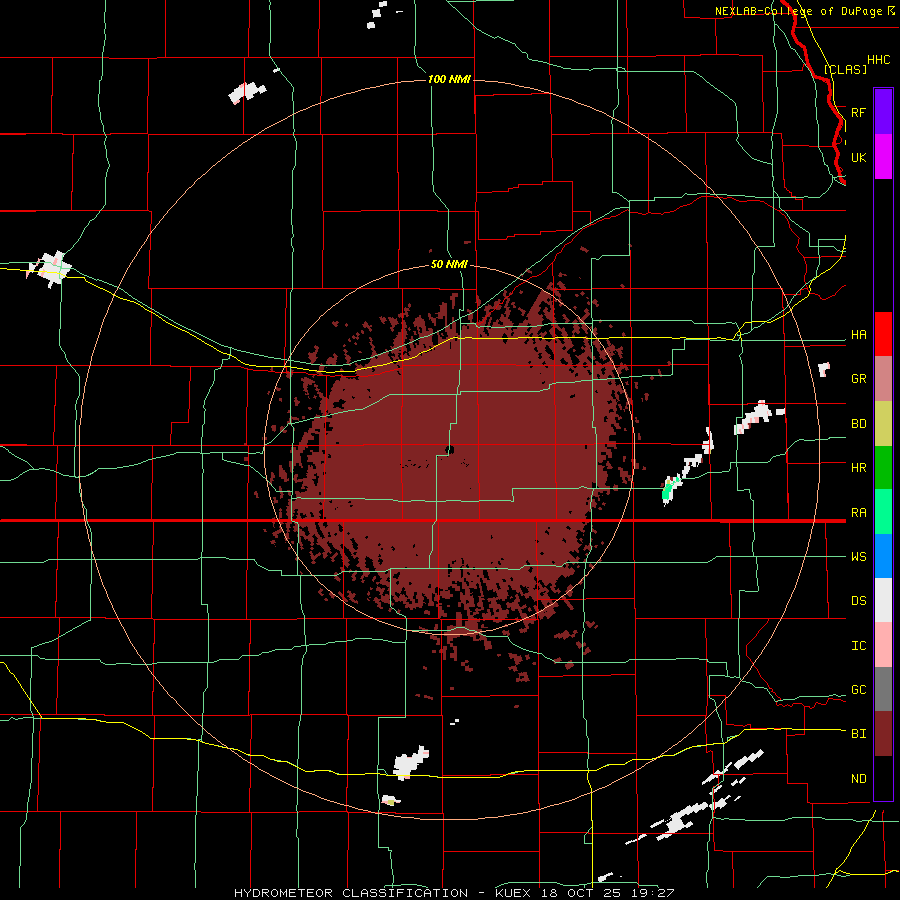Click the '50 NMI' range ring label
Image resolution: width=900 pixels, height=900 pixels.
449,265
